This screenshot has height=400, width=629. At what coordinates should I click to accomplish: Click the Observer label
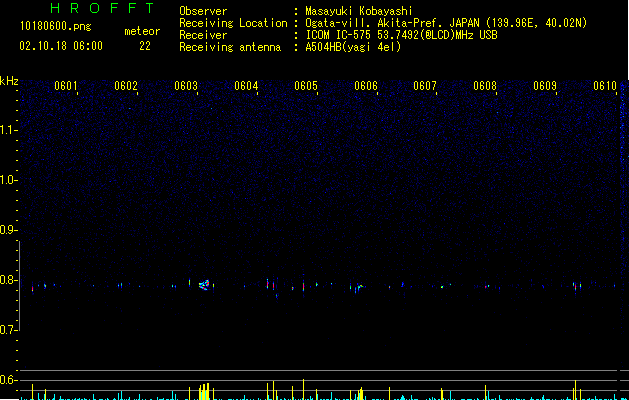click(x=203, y=11)
